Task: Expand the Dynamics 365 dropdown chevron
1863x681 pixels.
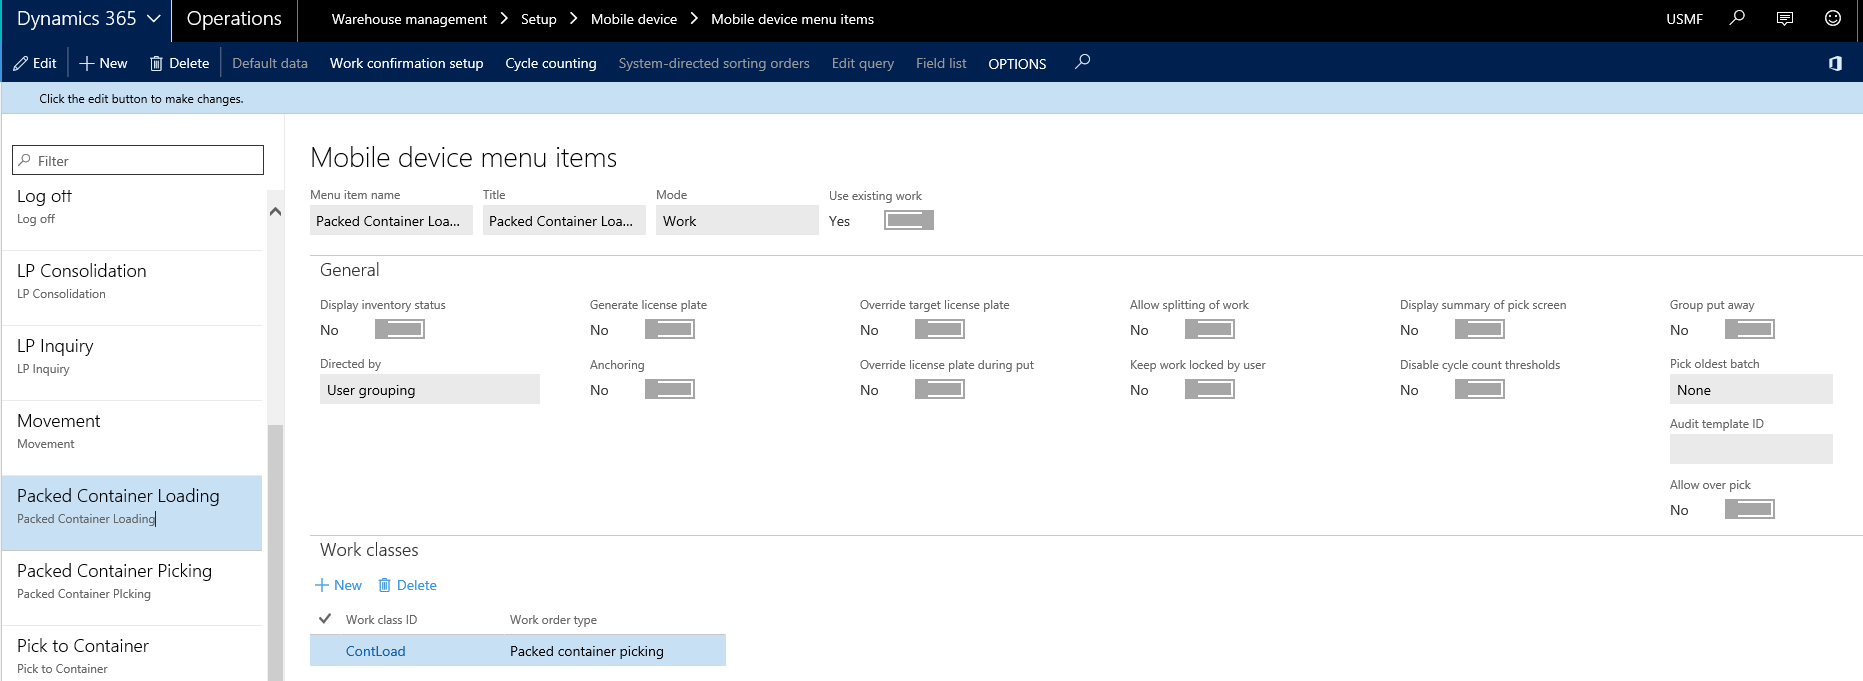Action: tap(154, 19)
